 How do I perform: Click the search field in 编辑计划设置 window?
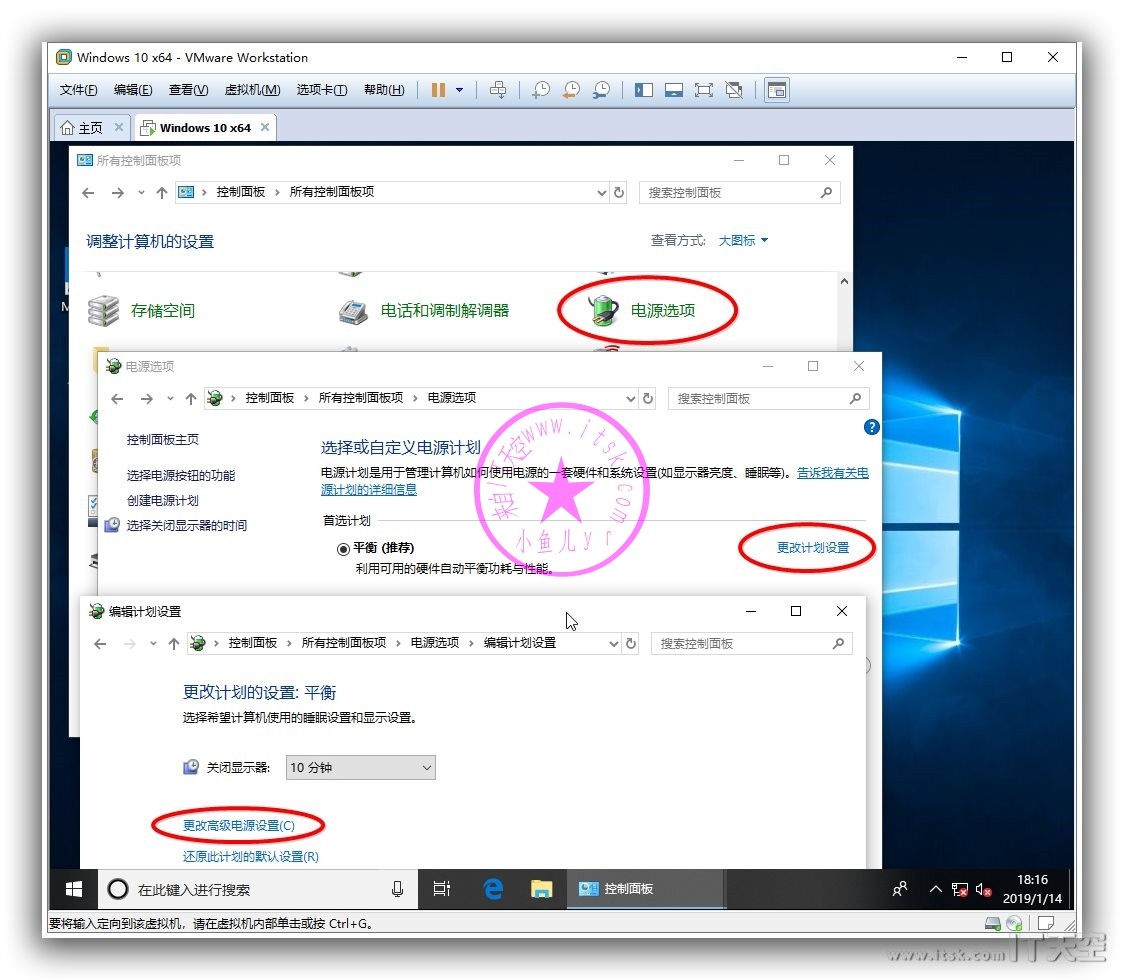(751, 644)
